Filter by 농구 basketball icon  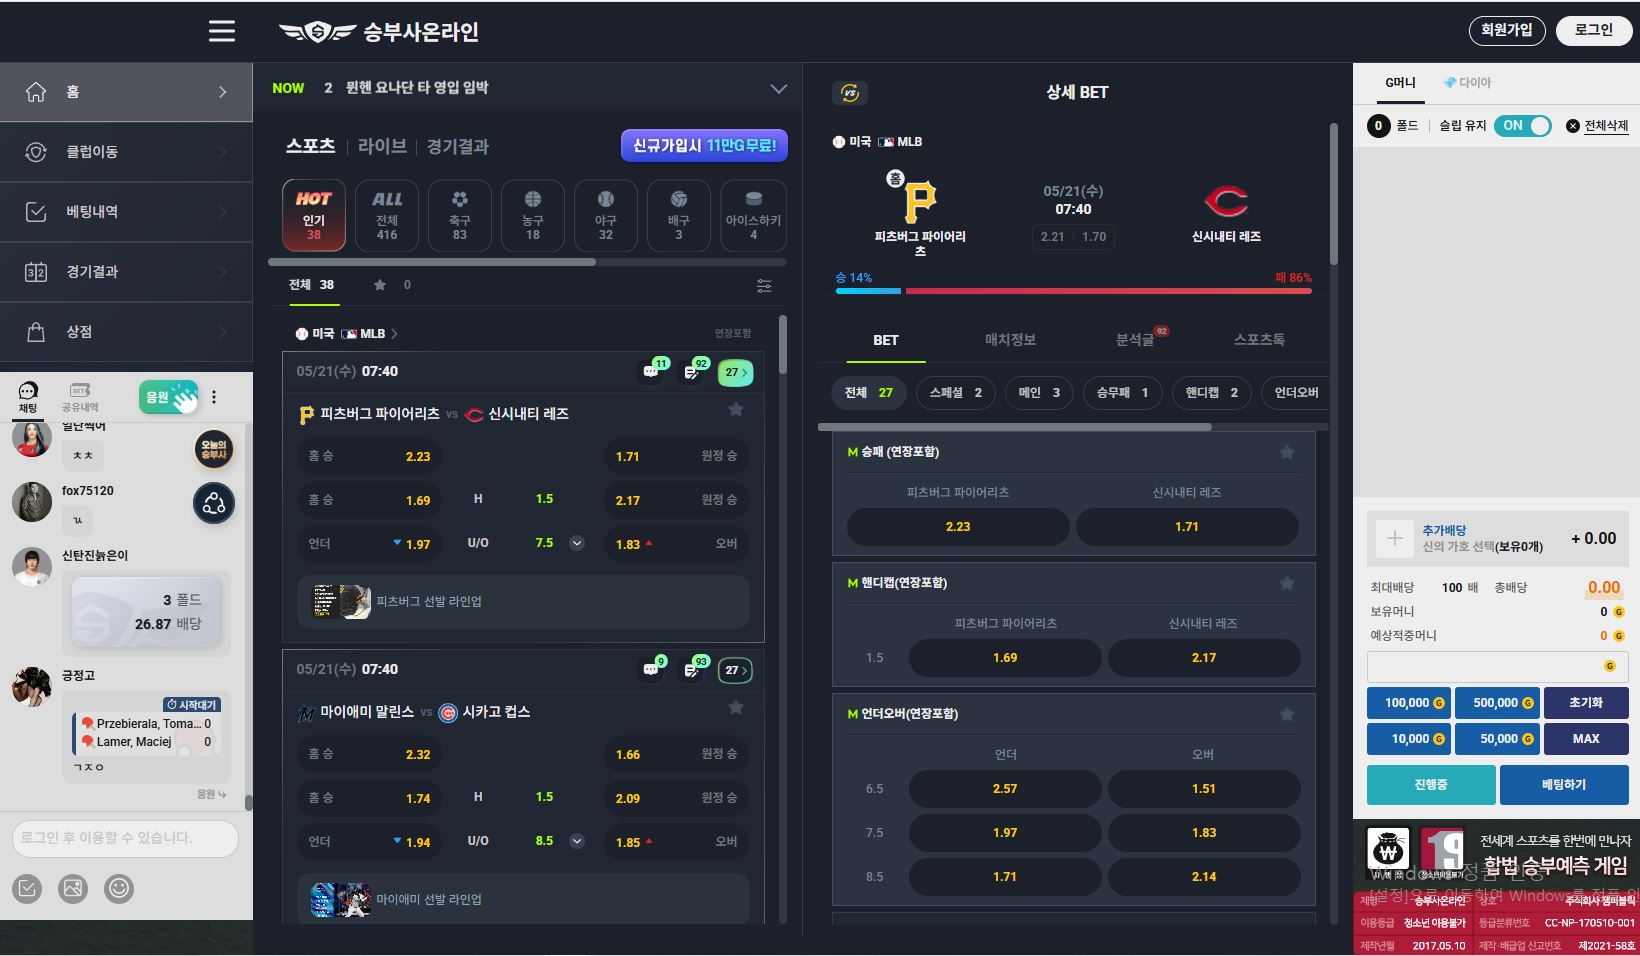pyautogui.click(x=533, y=215)
